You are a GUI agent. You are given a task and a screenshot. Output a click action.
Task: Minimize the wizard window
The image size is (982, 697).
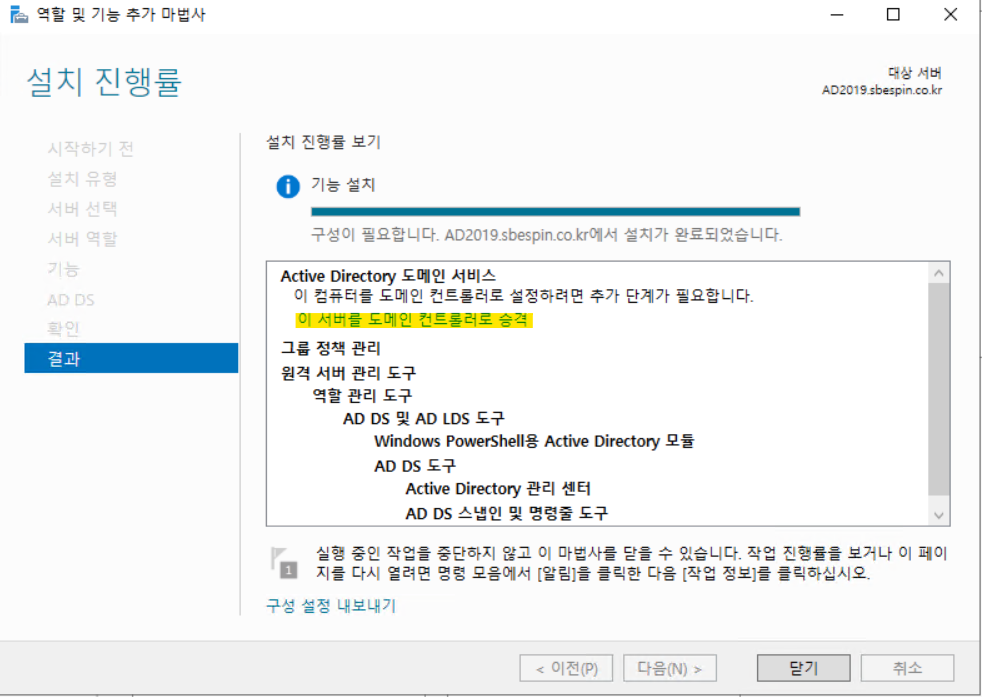pos(837,14)
